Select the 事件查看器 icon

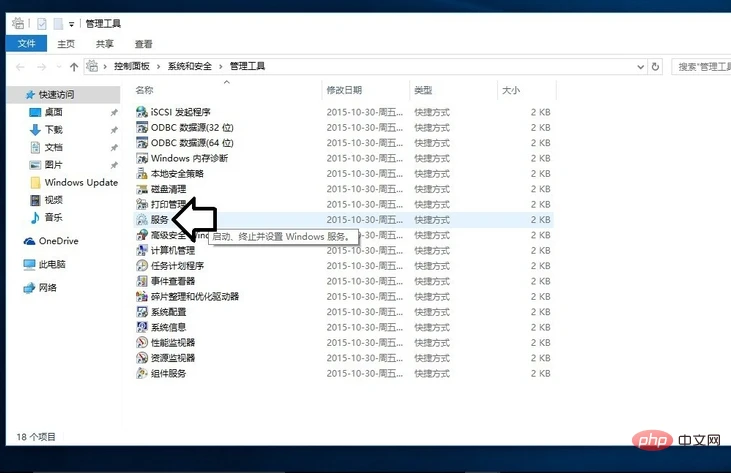tap(142, 281)
